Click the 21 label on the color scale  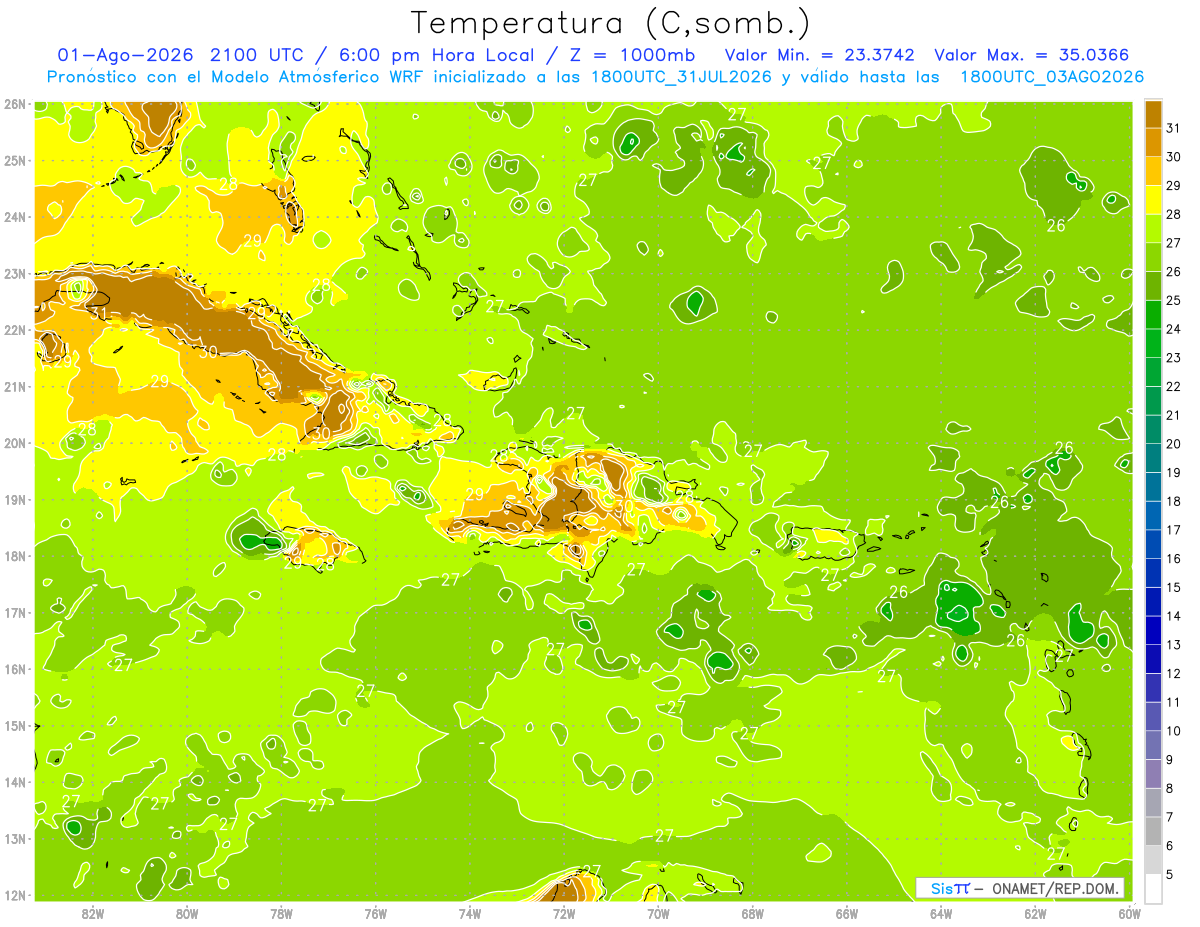1173,415
